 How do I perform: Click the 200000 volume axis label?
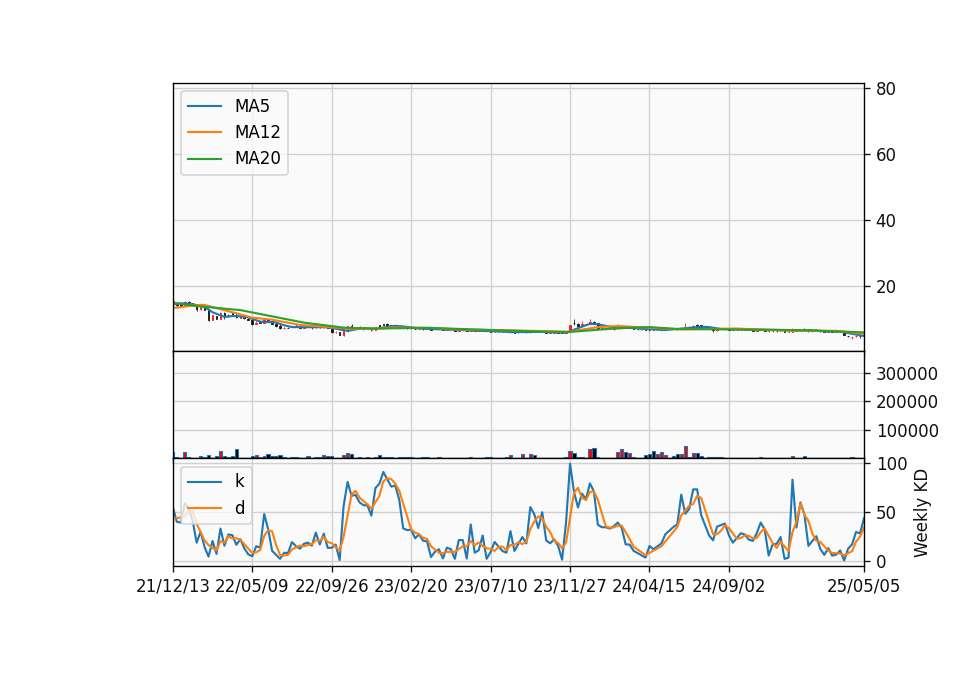point(907,402)
